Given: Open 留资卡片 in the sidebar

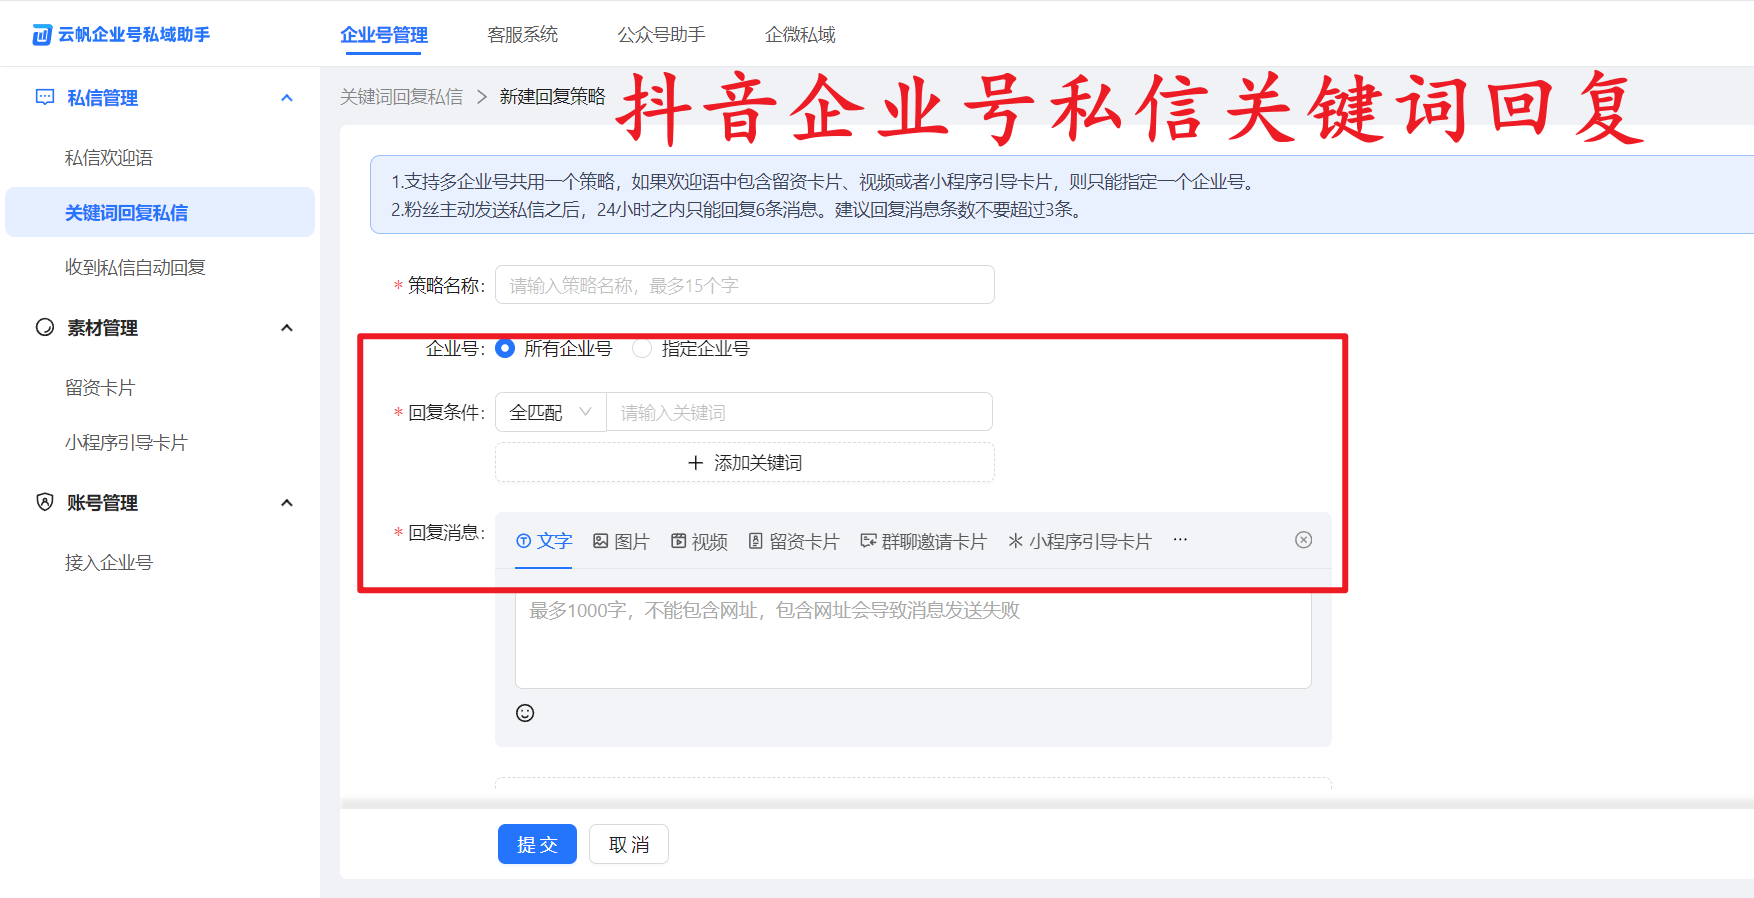Looking at the screenshot, I should tap(100, 387).
